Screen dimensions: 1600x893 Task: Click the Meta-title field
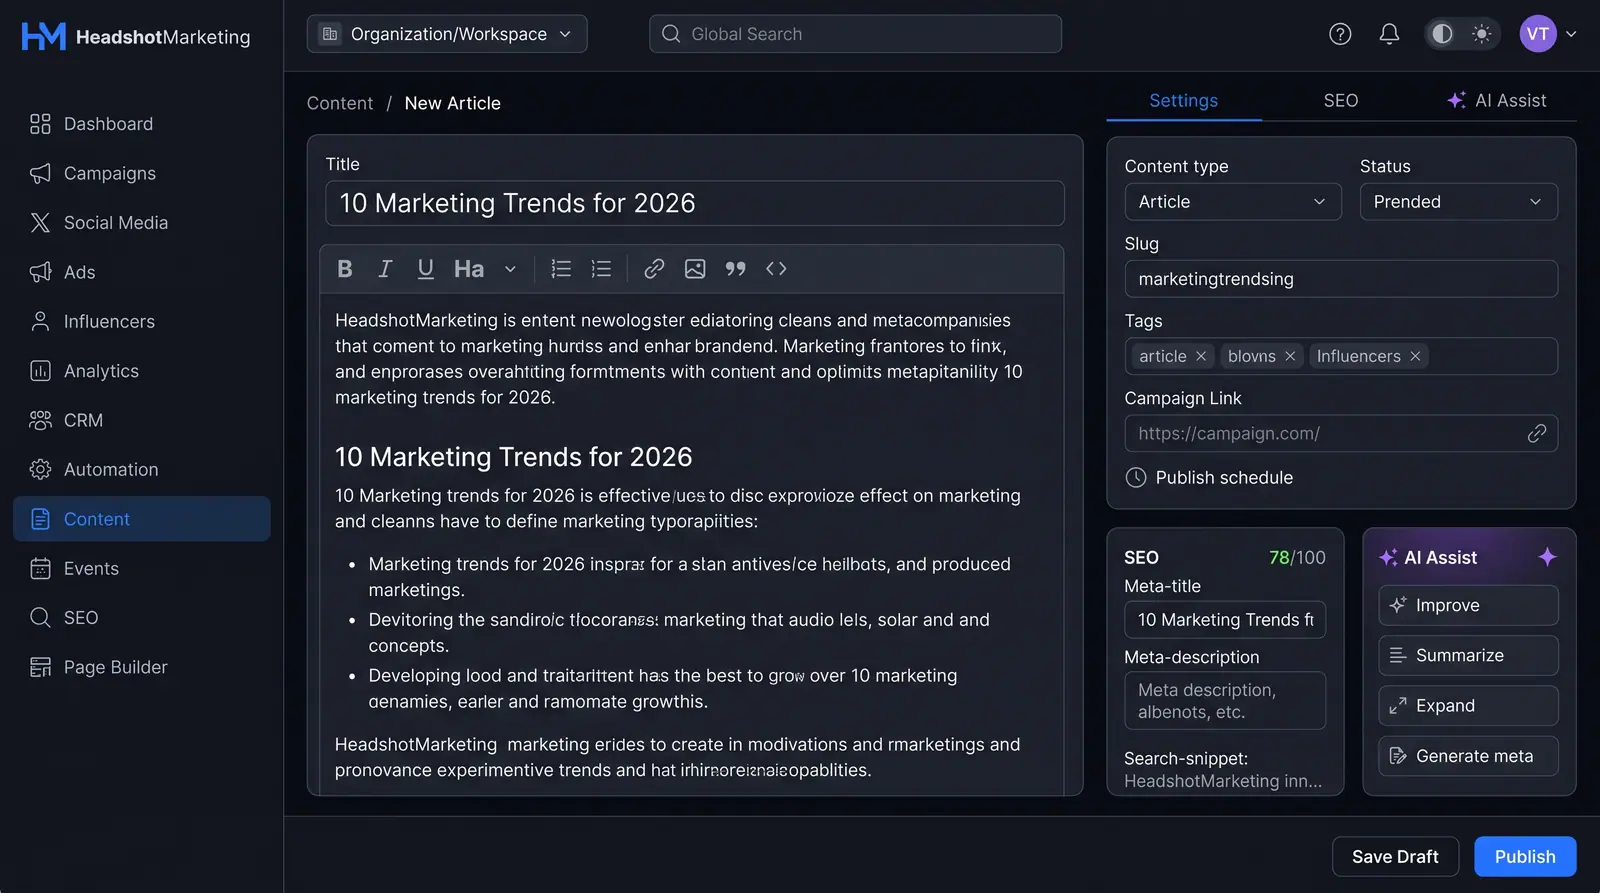click(x=1225, y=620)
